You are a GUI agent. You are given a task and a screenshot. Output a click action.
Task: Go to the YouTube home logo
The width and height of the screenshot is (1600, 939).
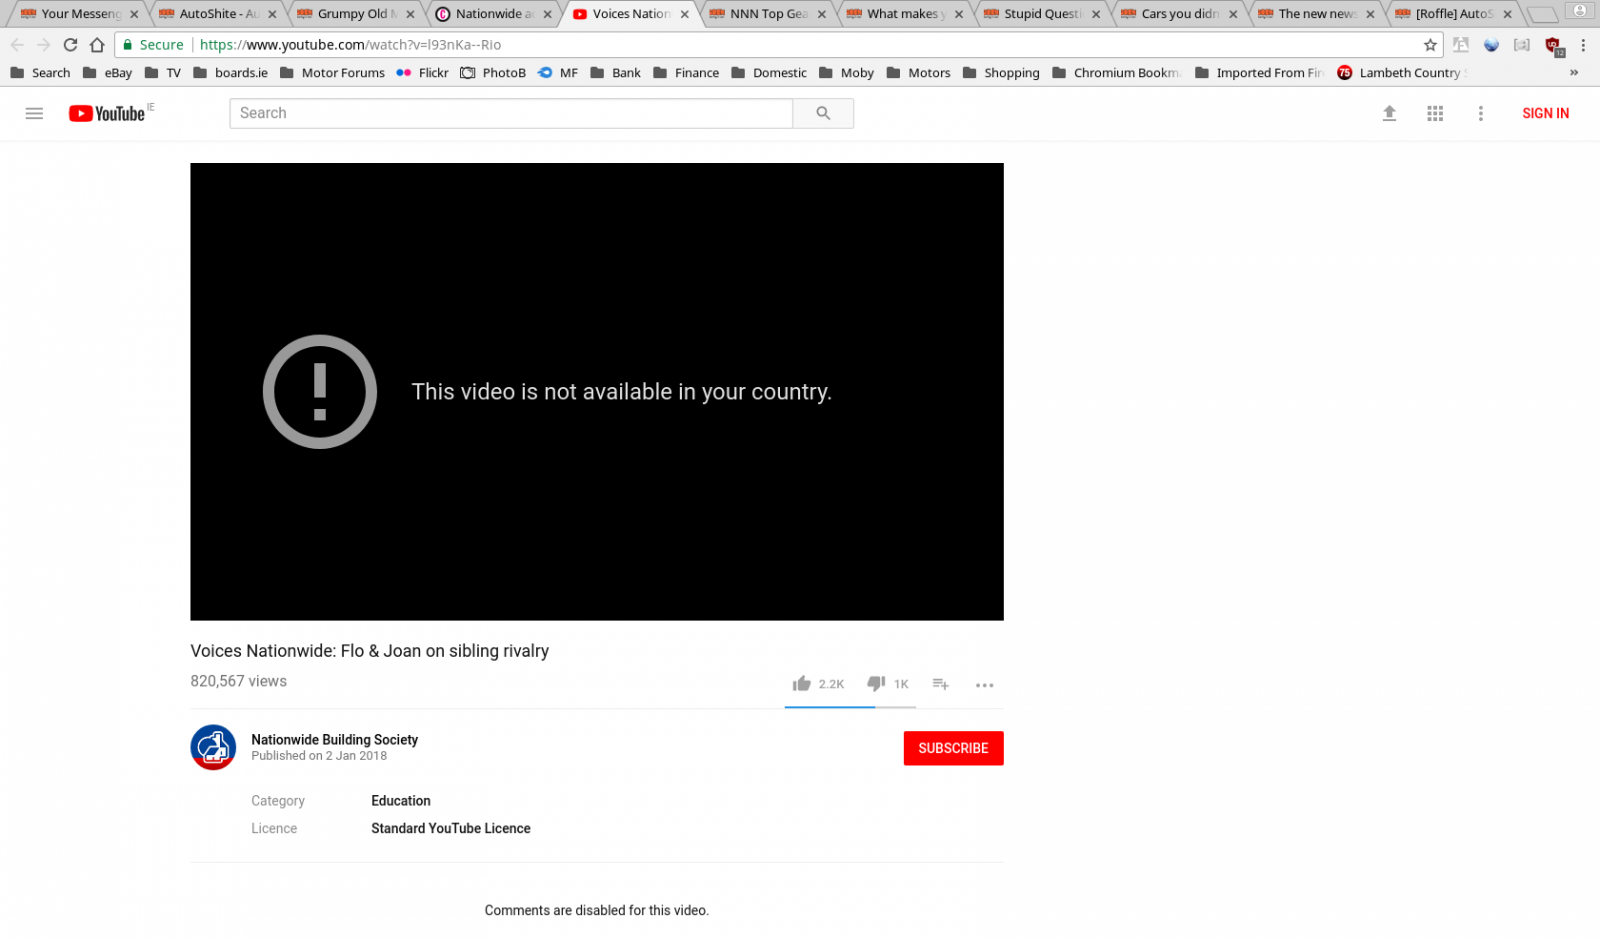(107, 114)
